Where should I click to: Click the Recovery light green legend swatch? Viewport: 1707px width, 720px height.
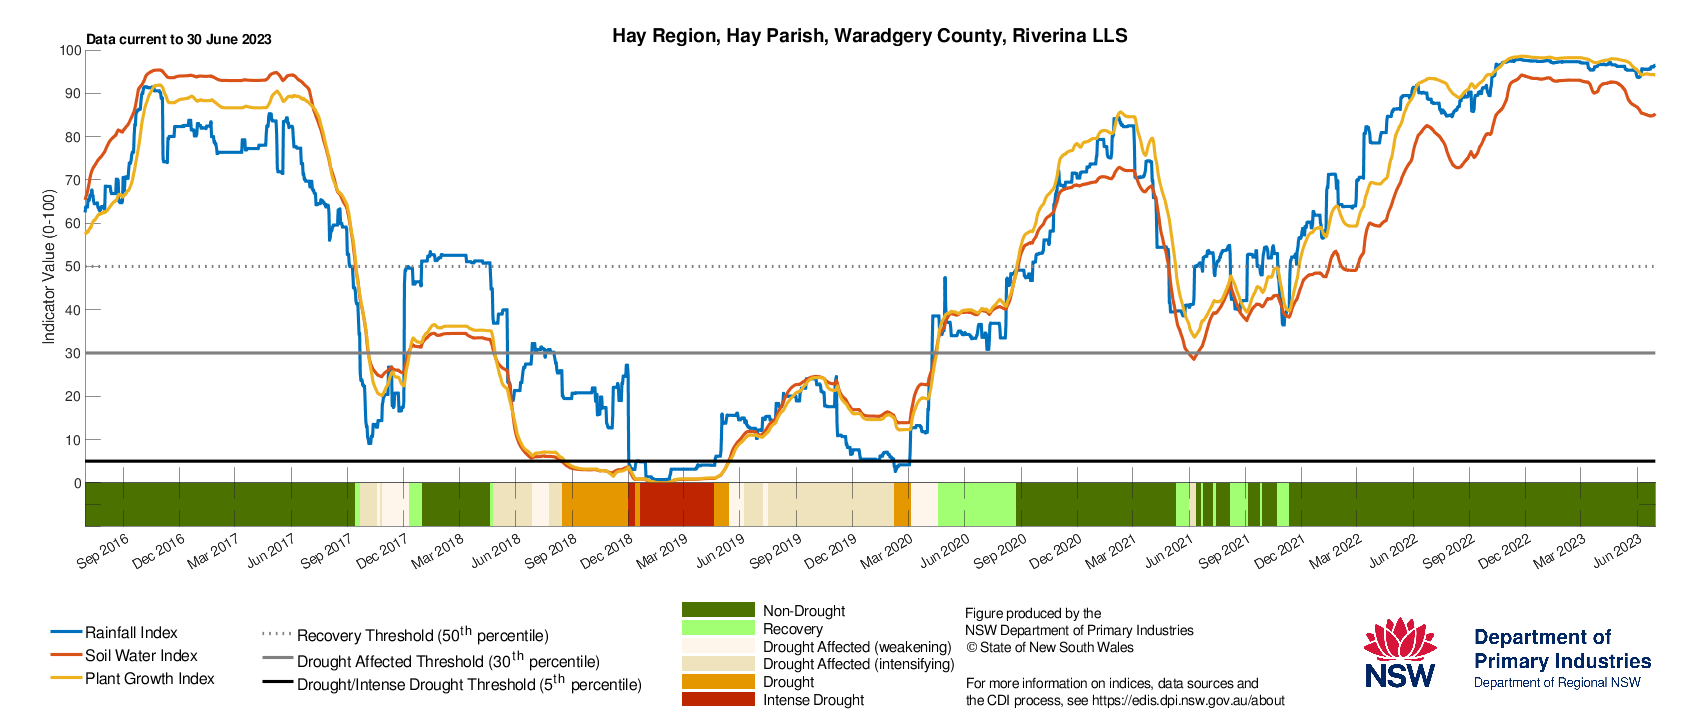(718, 628)
